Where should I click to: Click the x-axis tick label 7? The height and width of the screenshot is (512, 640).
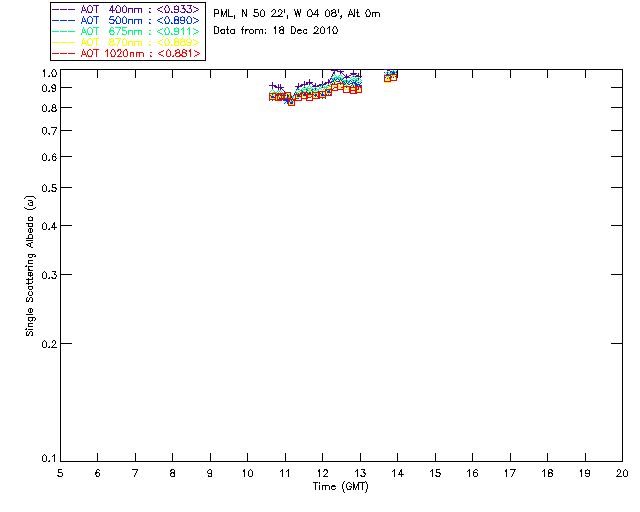(135, 474)
